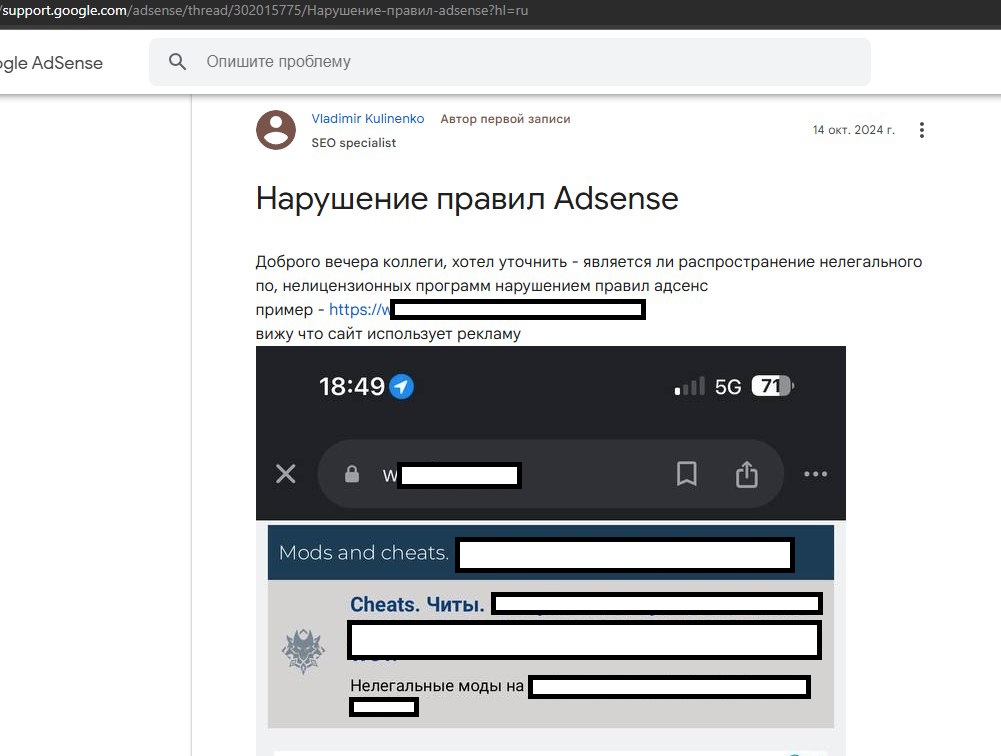Viewport: 1001px width, 756px height.
Task: Click the padlock icon in mobile URL bar
Action: point(352,474)
